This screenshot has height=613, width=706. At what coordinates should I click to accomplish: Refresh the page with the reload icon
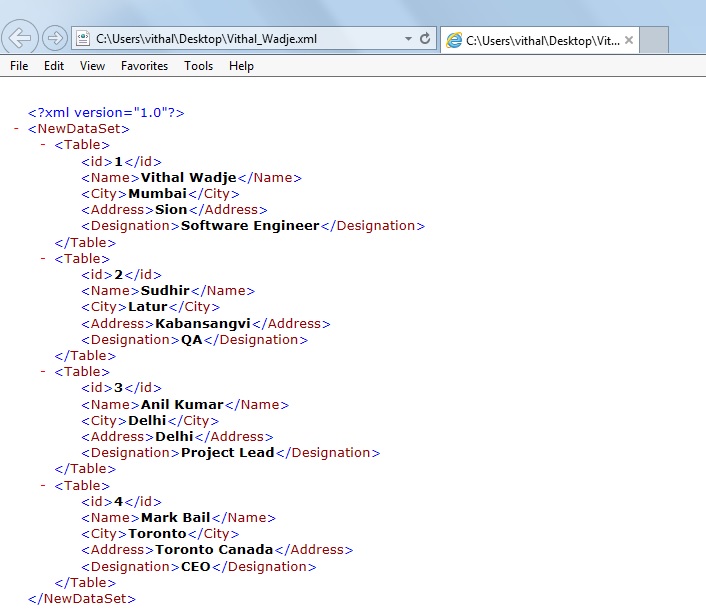point(425,39)
